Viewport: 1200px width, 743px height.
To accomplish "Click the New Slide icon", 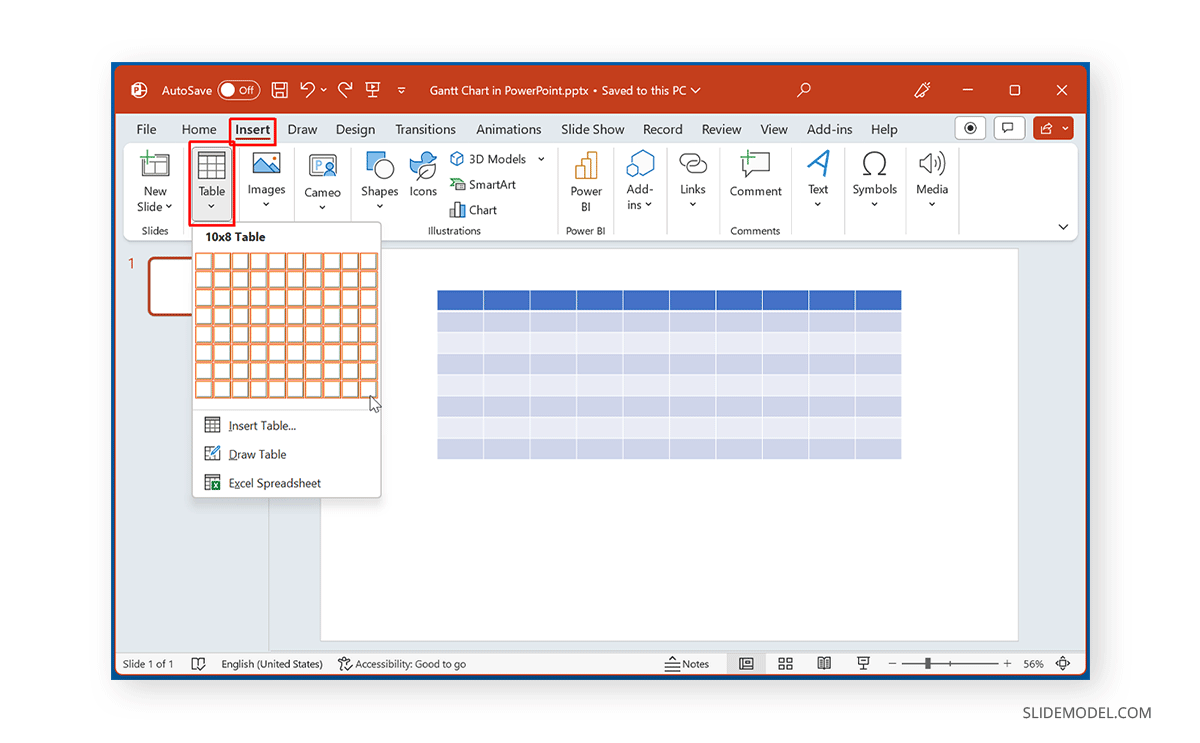I will [155, 166].
